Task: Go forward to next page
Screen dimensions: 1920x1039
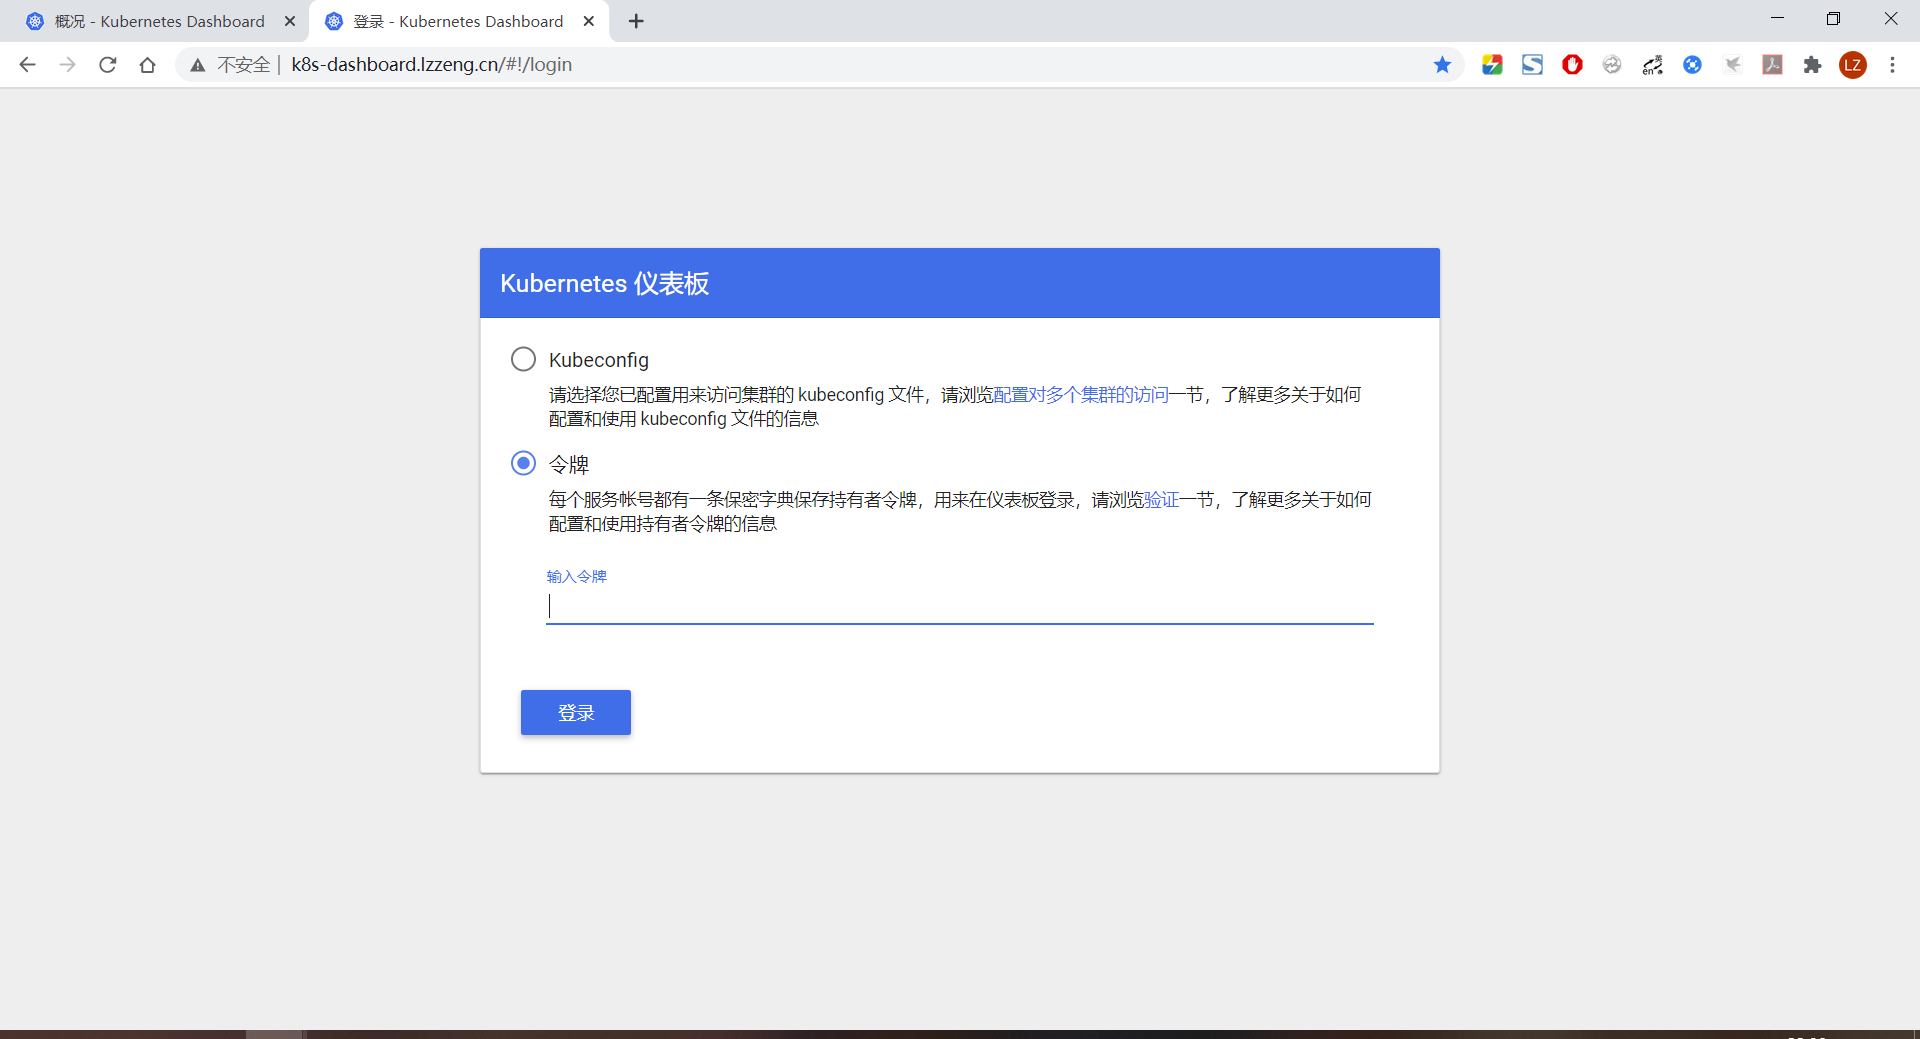Action: pos(68,65)
